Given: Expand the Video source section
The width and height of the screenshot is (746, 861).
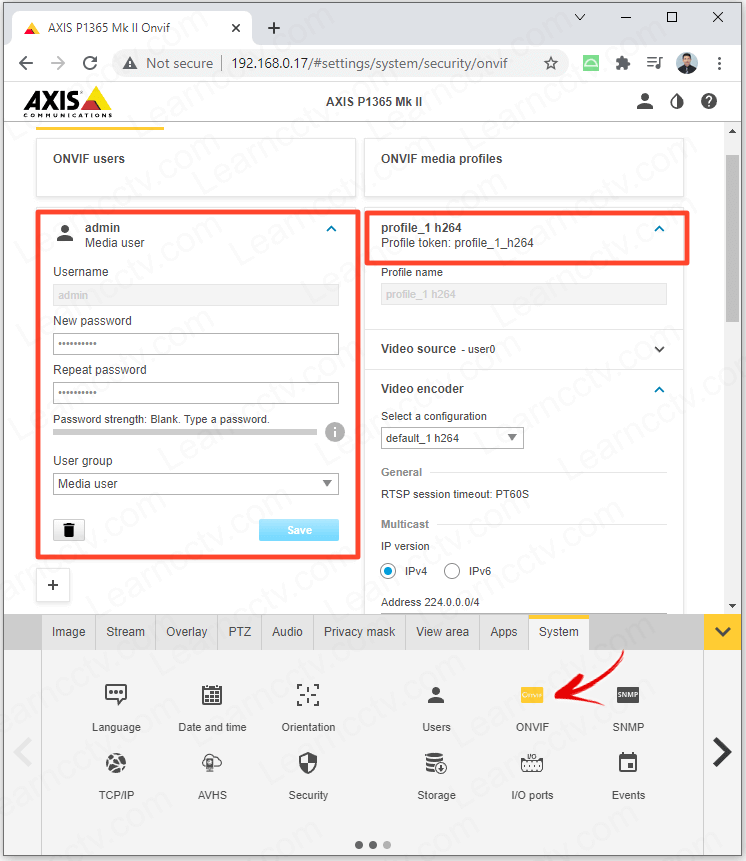Looking at the screenshot, I should point(659,349).
